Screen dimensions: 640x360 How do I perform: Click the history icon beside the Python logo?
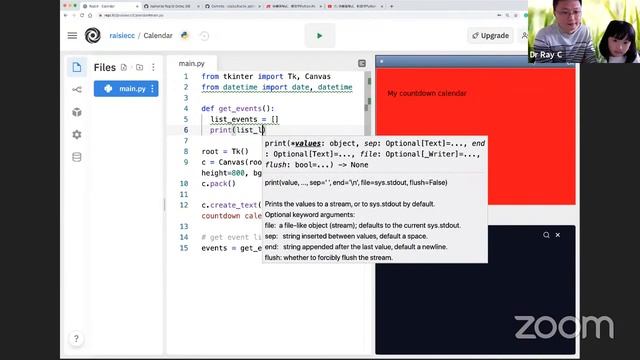pyautogui.click(x=204, y=36)
